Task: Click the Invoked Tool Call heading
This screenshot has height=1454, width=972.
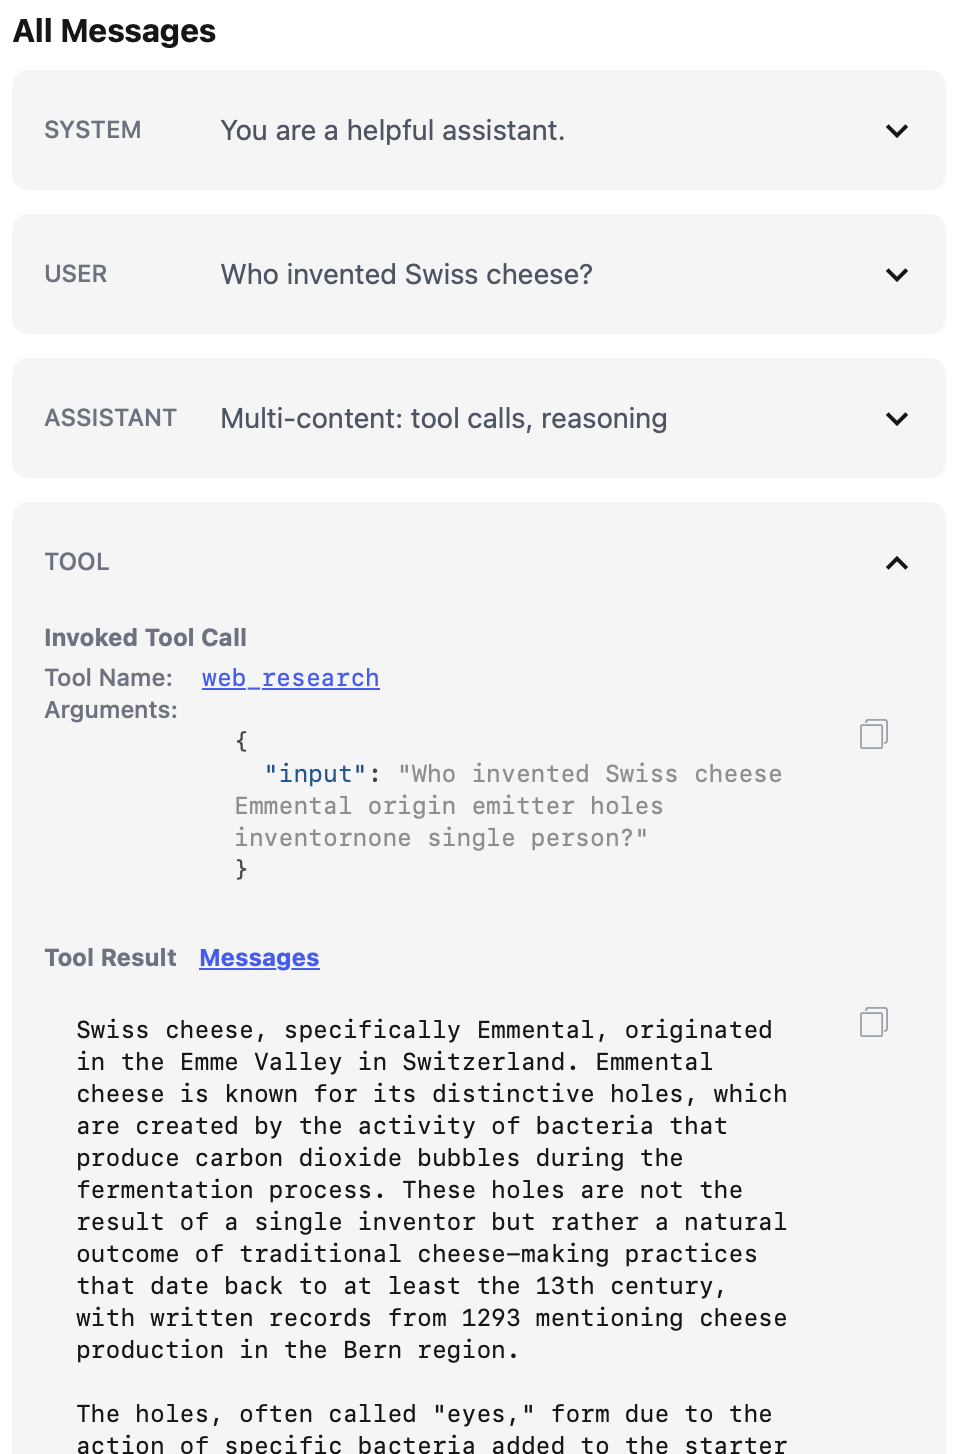Action: click(145, 638)
